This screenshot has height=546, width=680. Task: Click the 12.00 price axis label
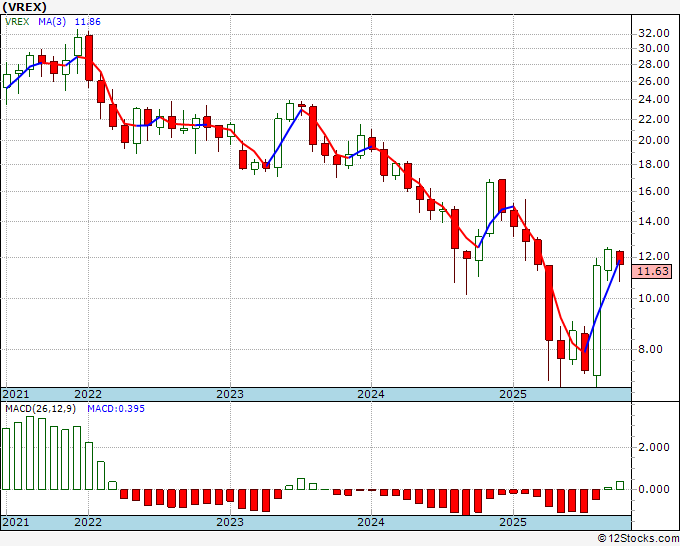(x=654, y=256)
